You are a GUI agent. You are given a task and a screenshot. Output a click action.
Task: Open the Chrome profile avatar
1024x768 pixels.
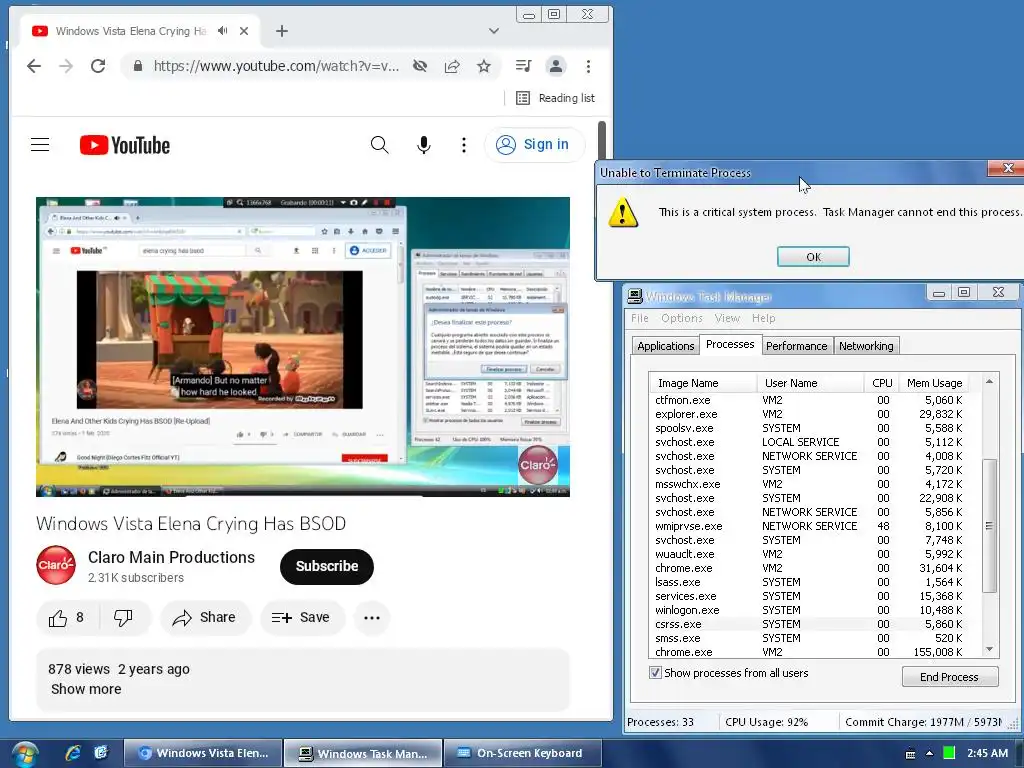click(x=556, y=66)
